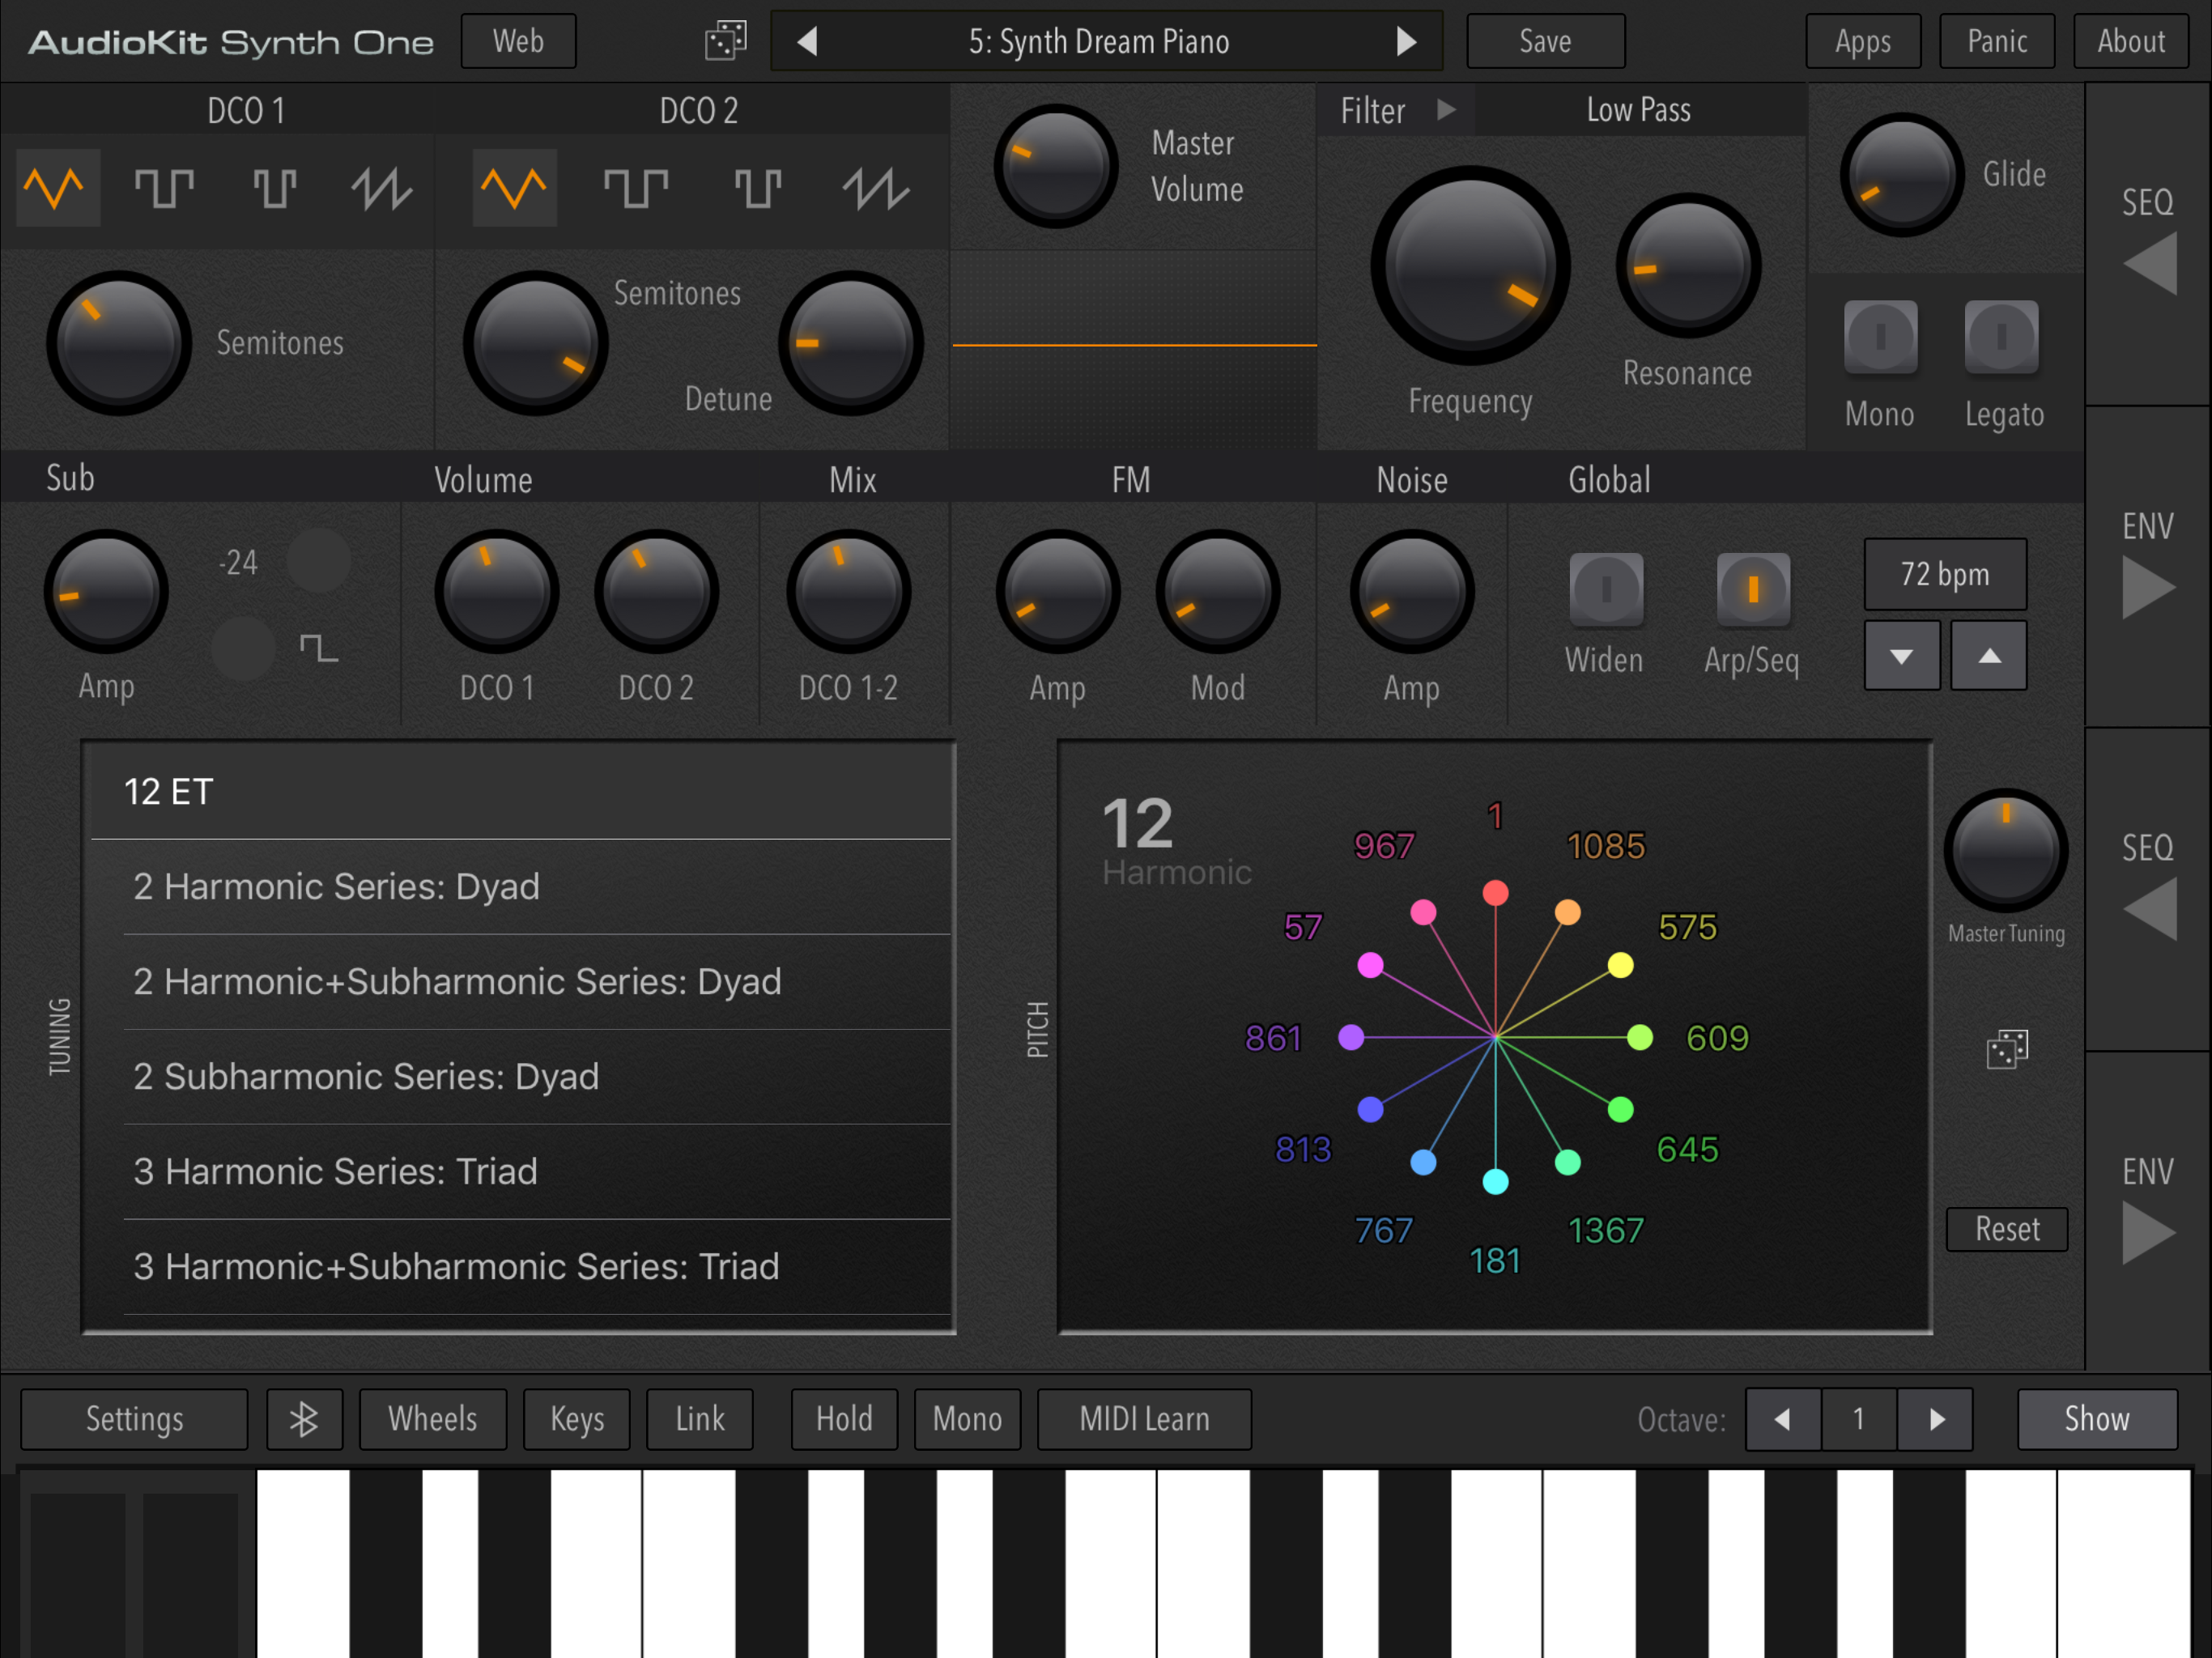Click lower ENV right arrow
2212x1658 pixels.
pos(2149,1233)
